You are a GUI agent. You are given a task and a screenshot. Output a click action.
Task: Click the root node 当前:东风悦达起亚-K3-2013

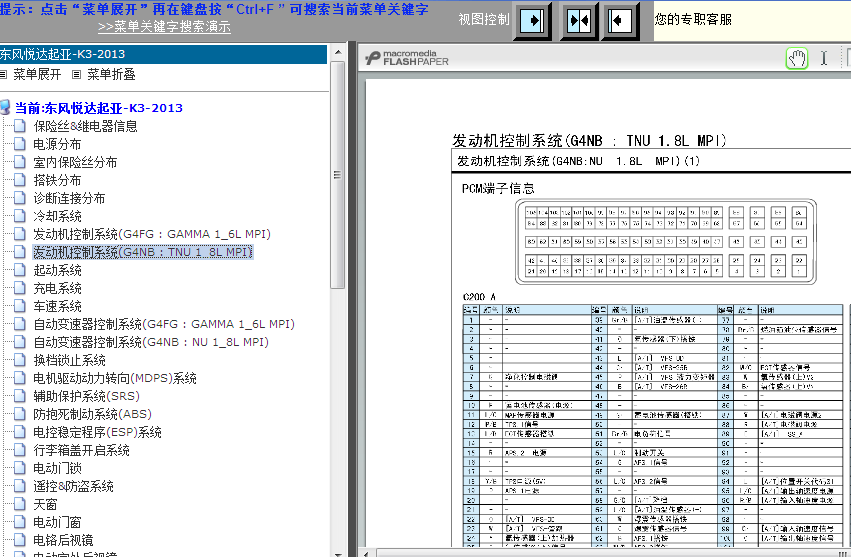pyautogui.click(x=99, y=108)
